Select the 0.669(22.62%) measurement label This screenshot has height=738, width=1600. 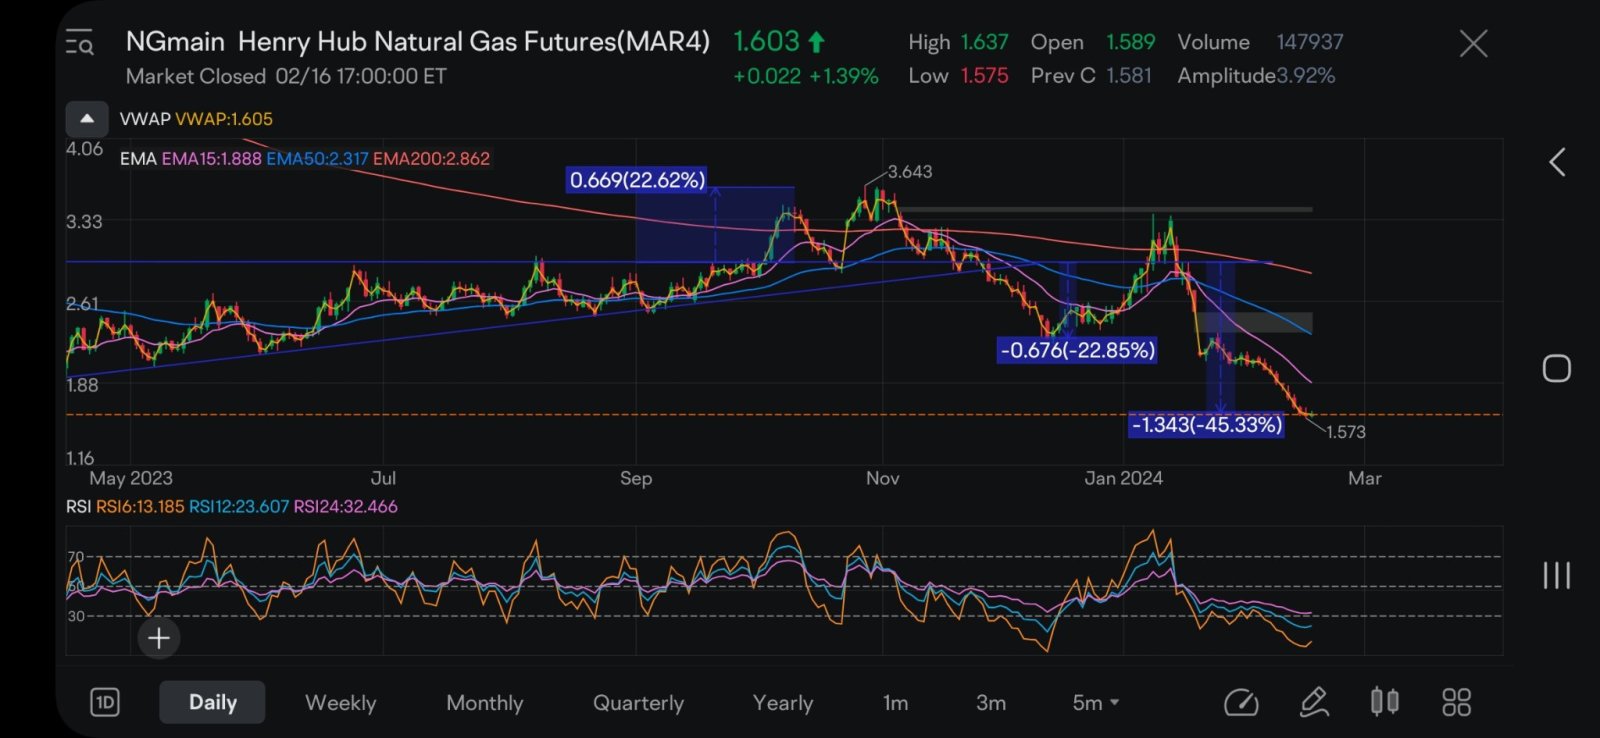pos(637,180)
